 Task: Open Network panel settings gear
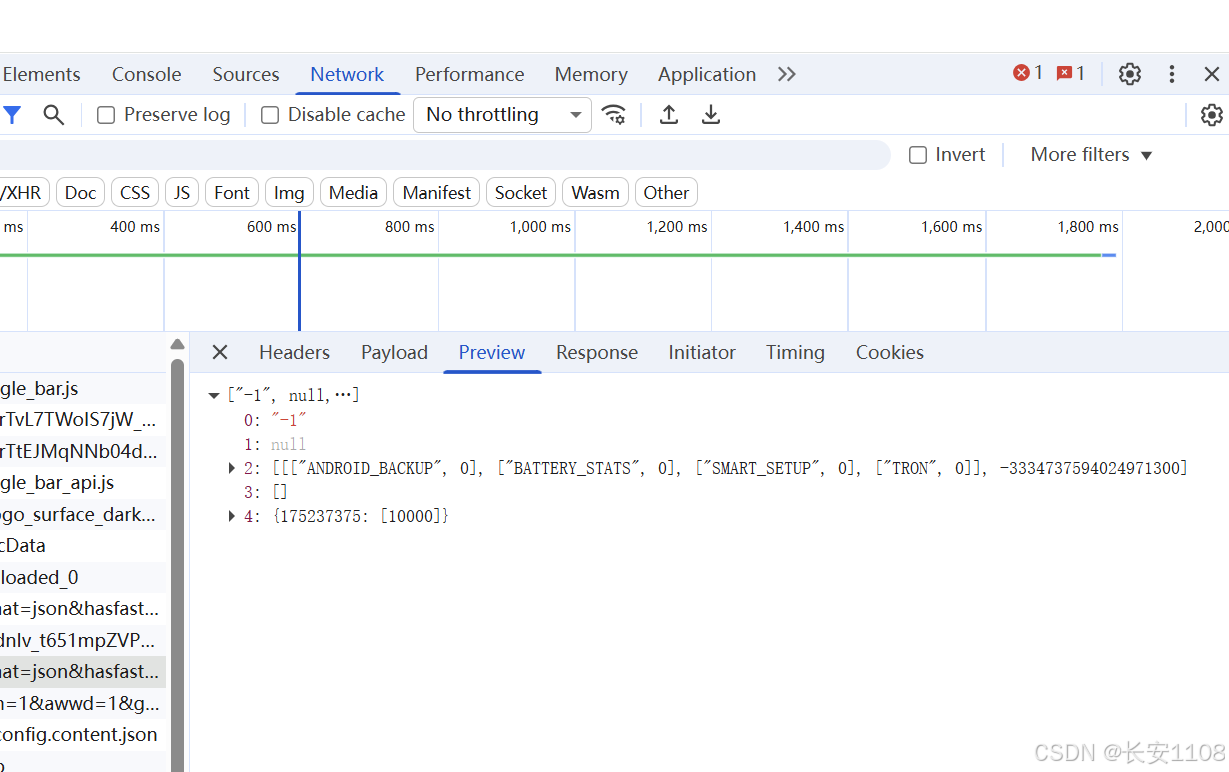click(1211, 115)
